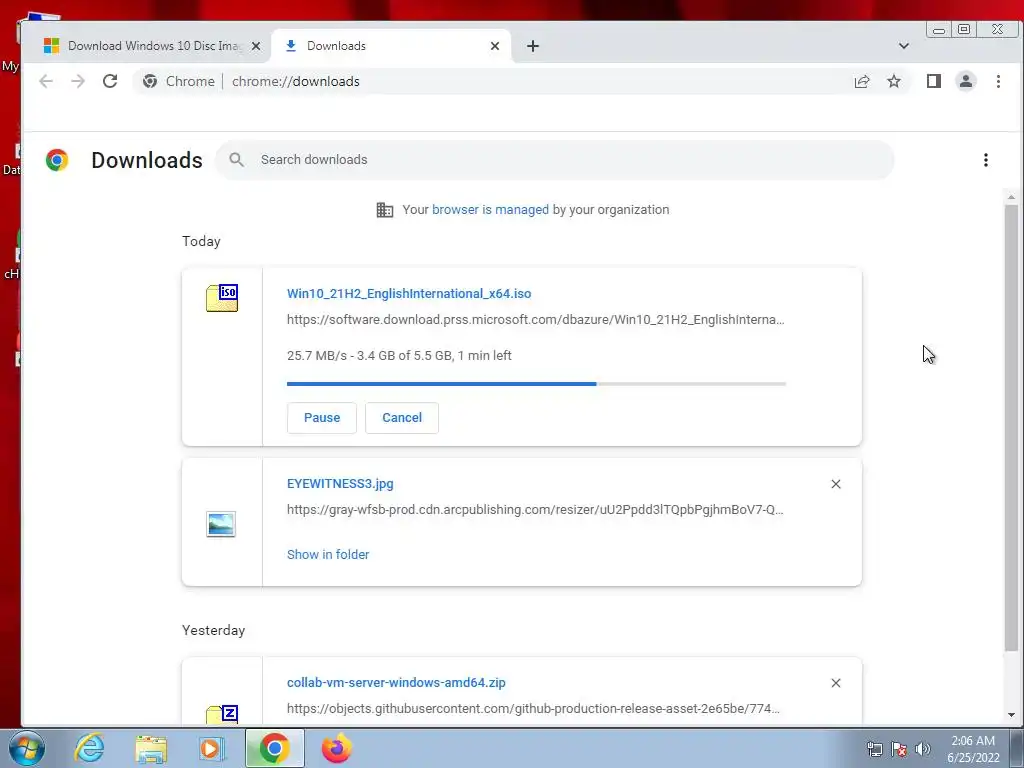Click the Chrome site info icon in address bar
This screenshot has height=768, width=1024.
[x=150, y=81]
